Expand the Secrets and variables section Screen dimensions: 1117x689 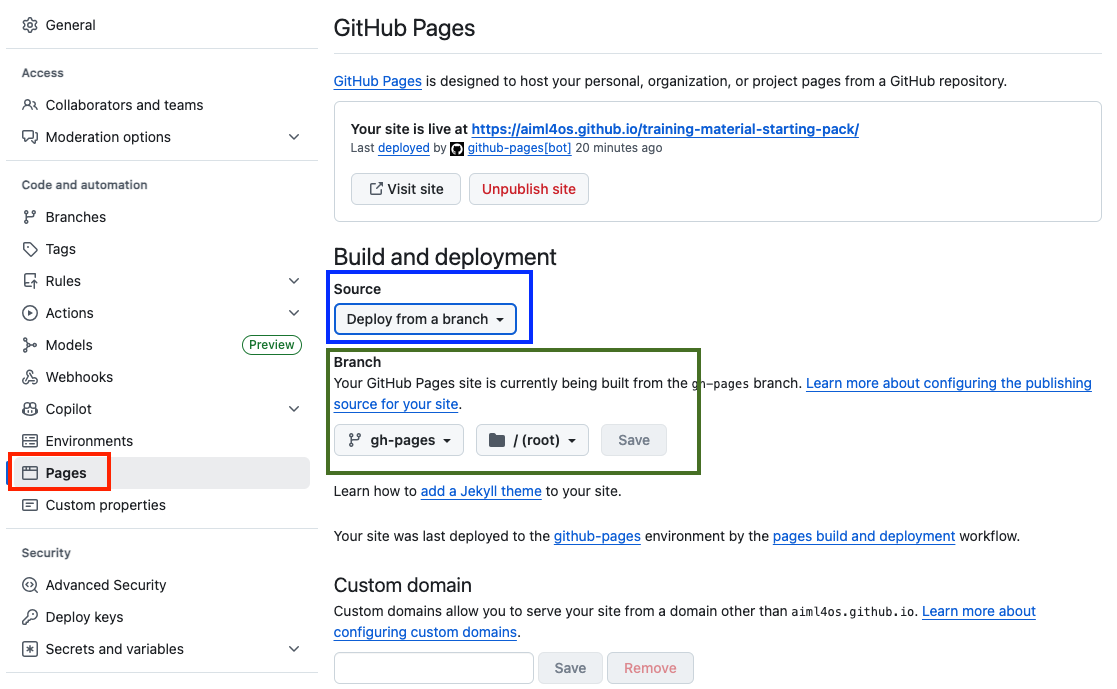click(294, 649)
